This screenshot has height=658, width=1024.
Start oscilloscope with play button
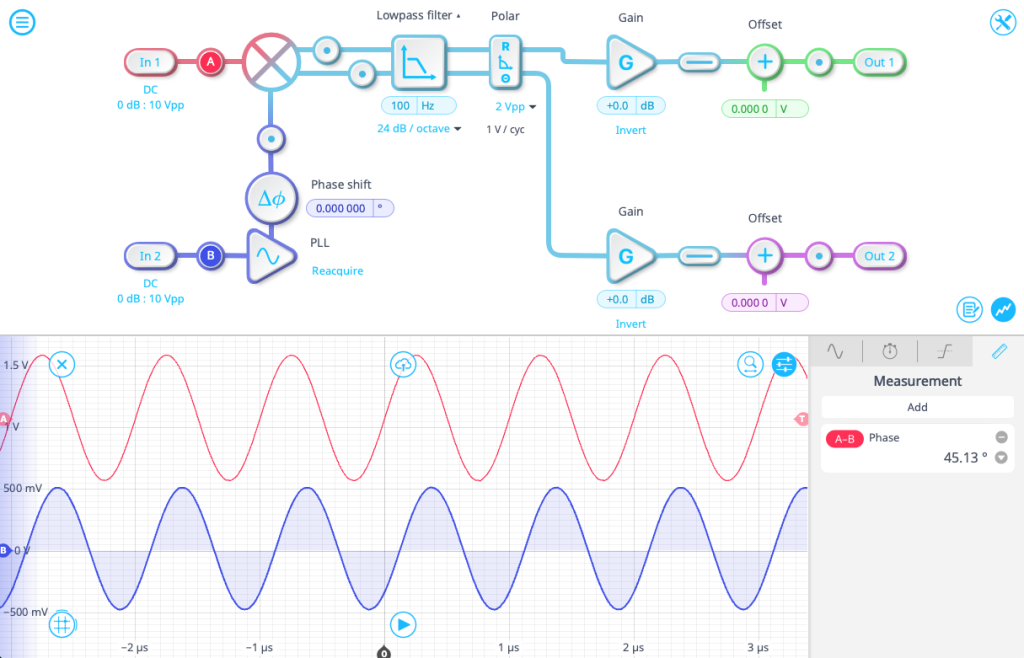(403, 625)
